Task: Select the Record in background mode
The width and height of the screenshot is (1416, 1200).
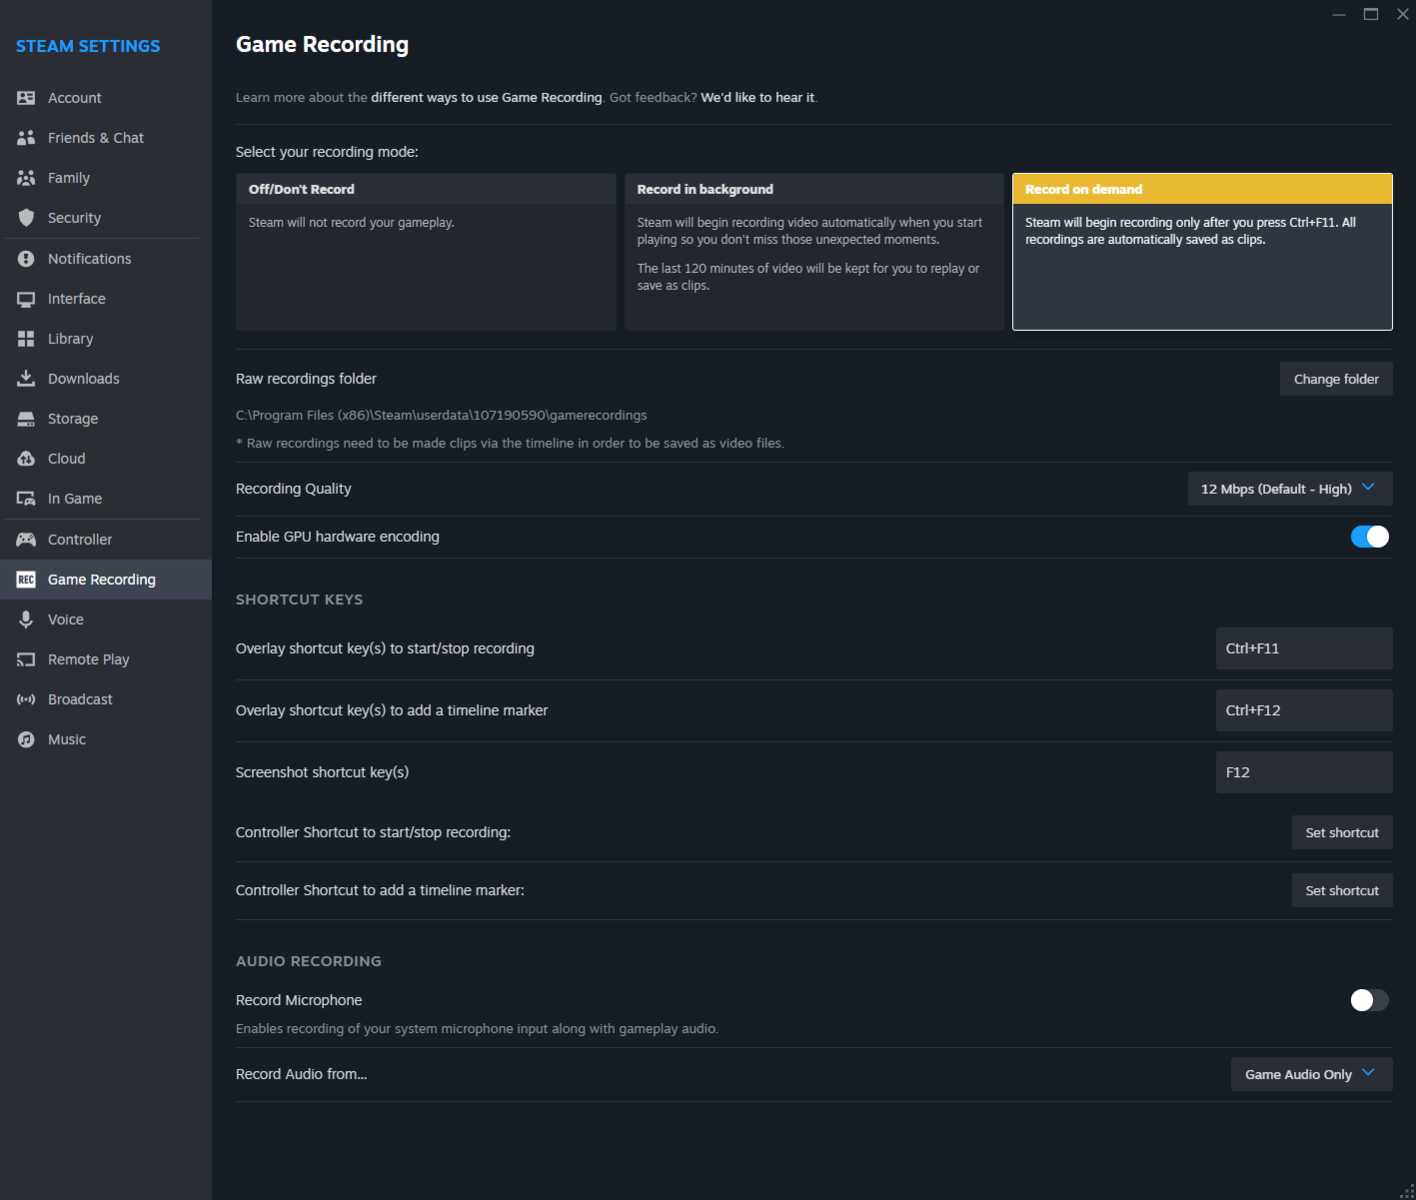Action: [x=813, y=250]
